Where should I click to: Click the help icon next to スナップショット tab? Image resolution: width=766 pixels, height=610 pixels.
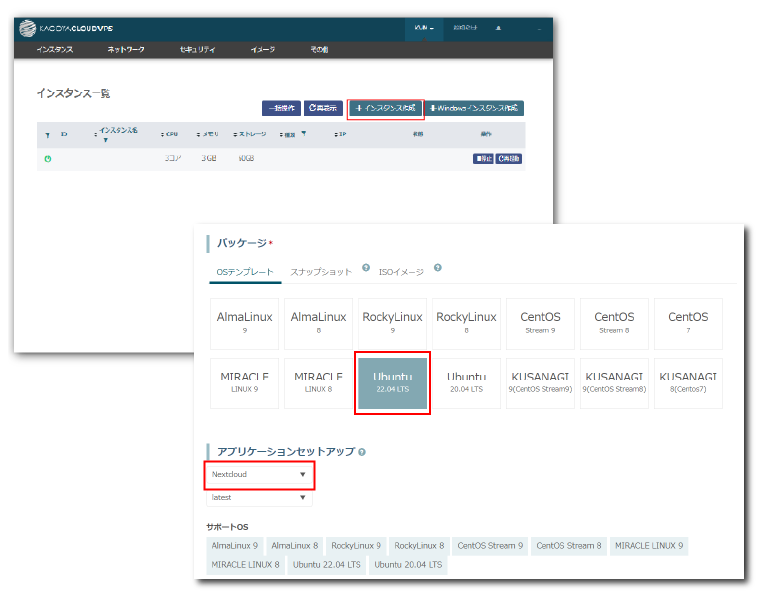366,268
